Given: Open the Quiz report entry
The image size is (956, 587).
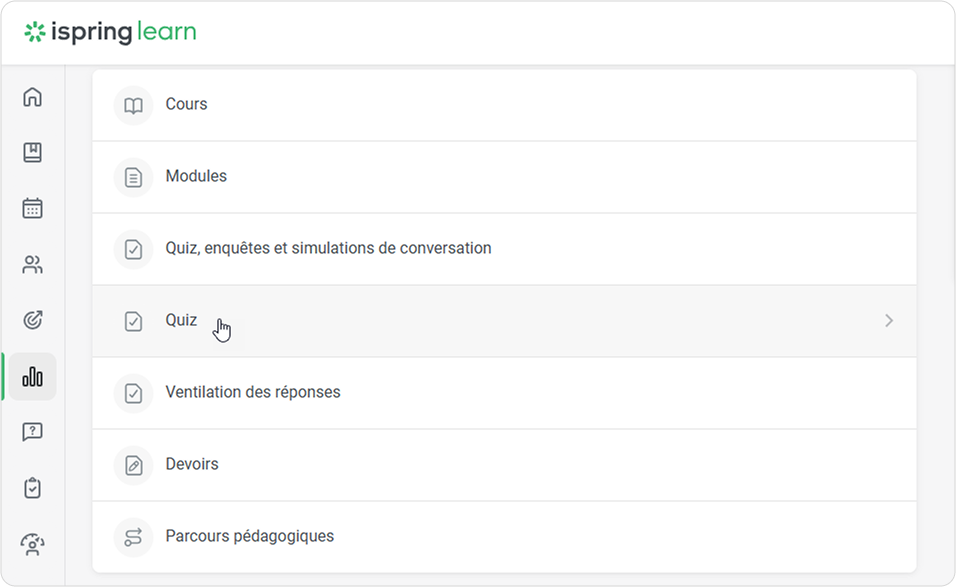Looking at the screenshot, I should tap(181, 321).
